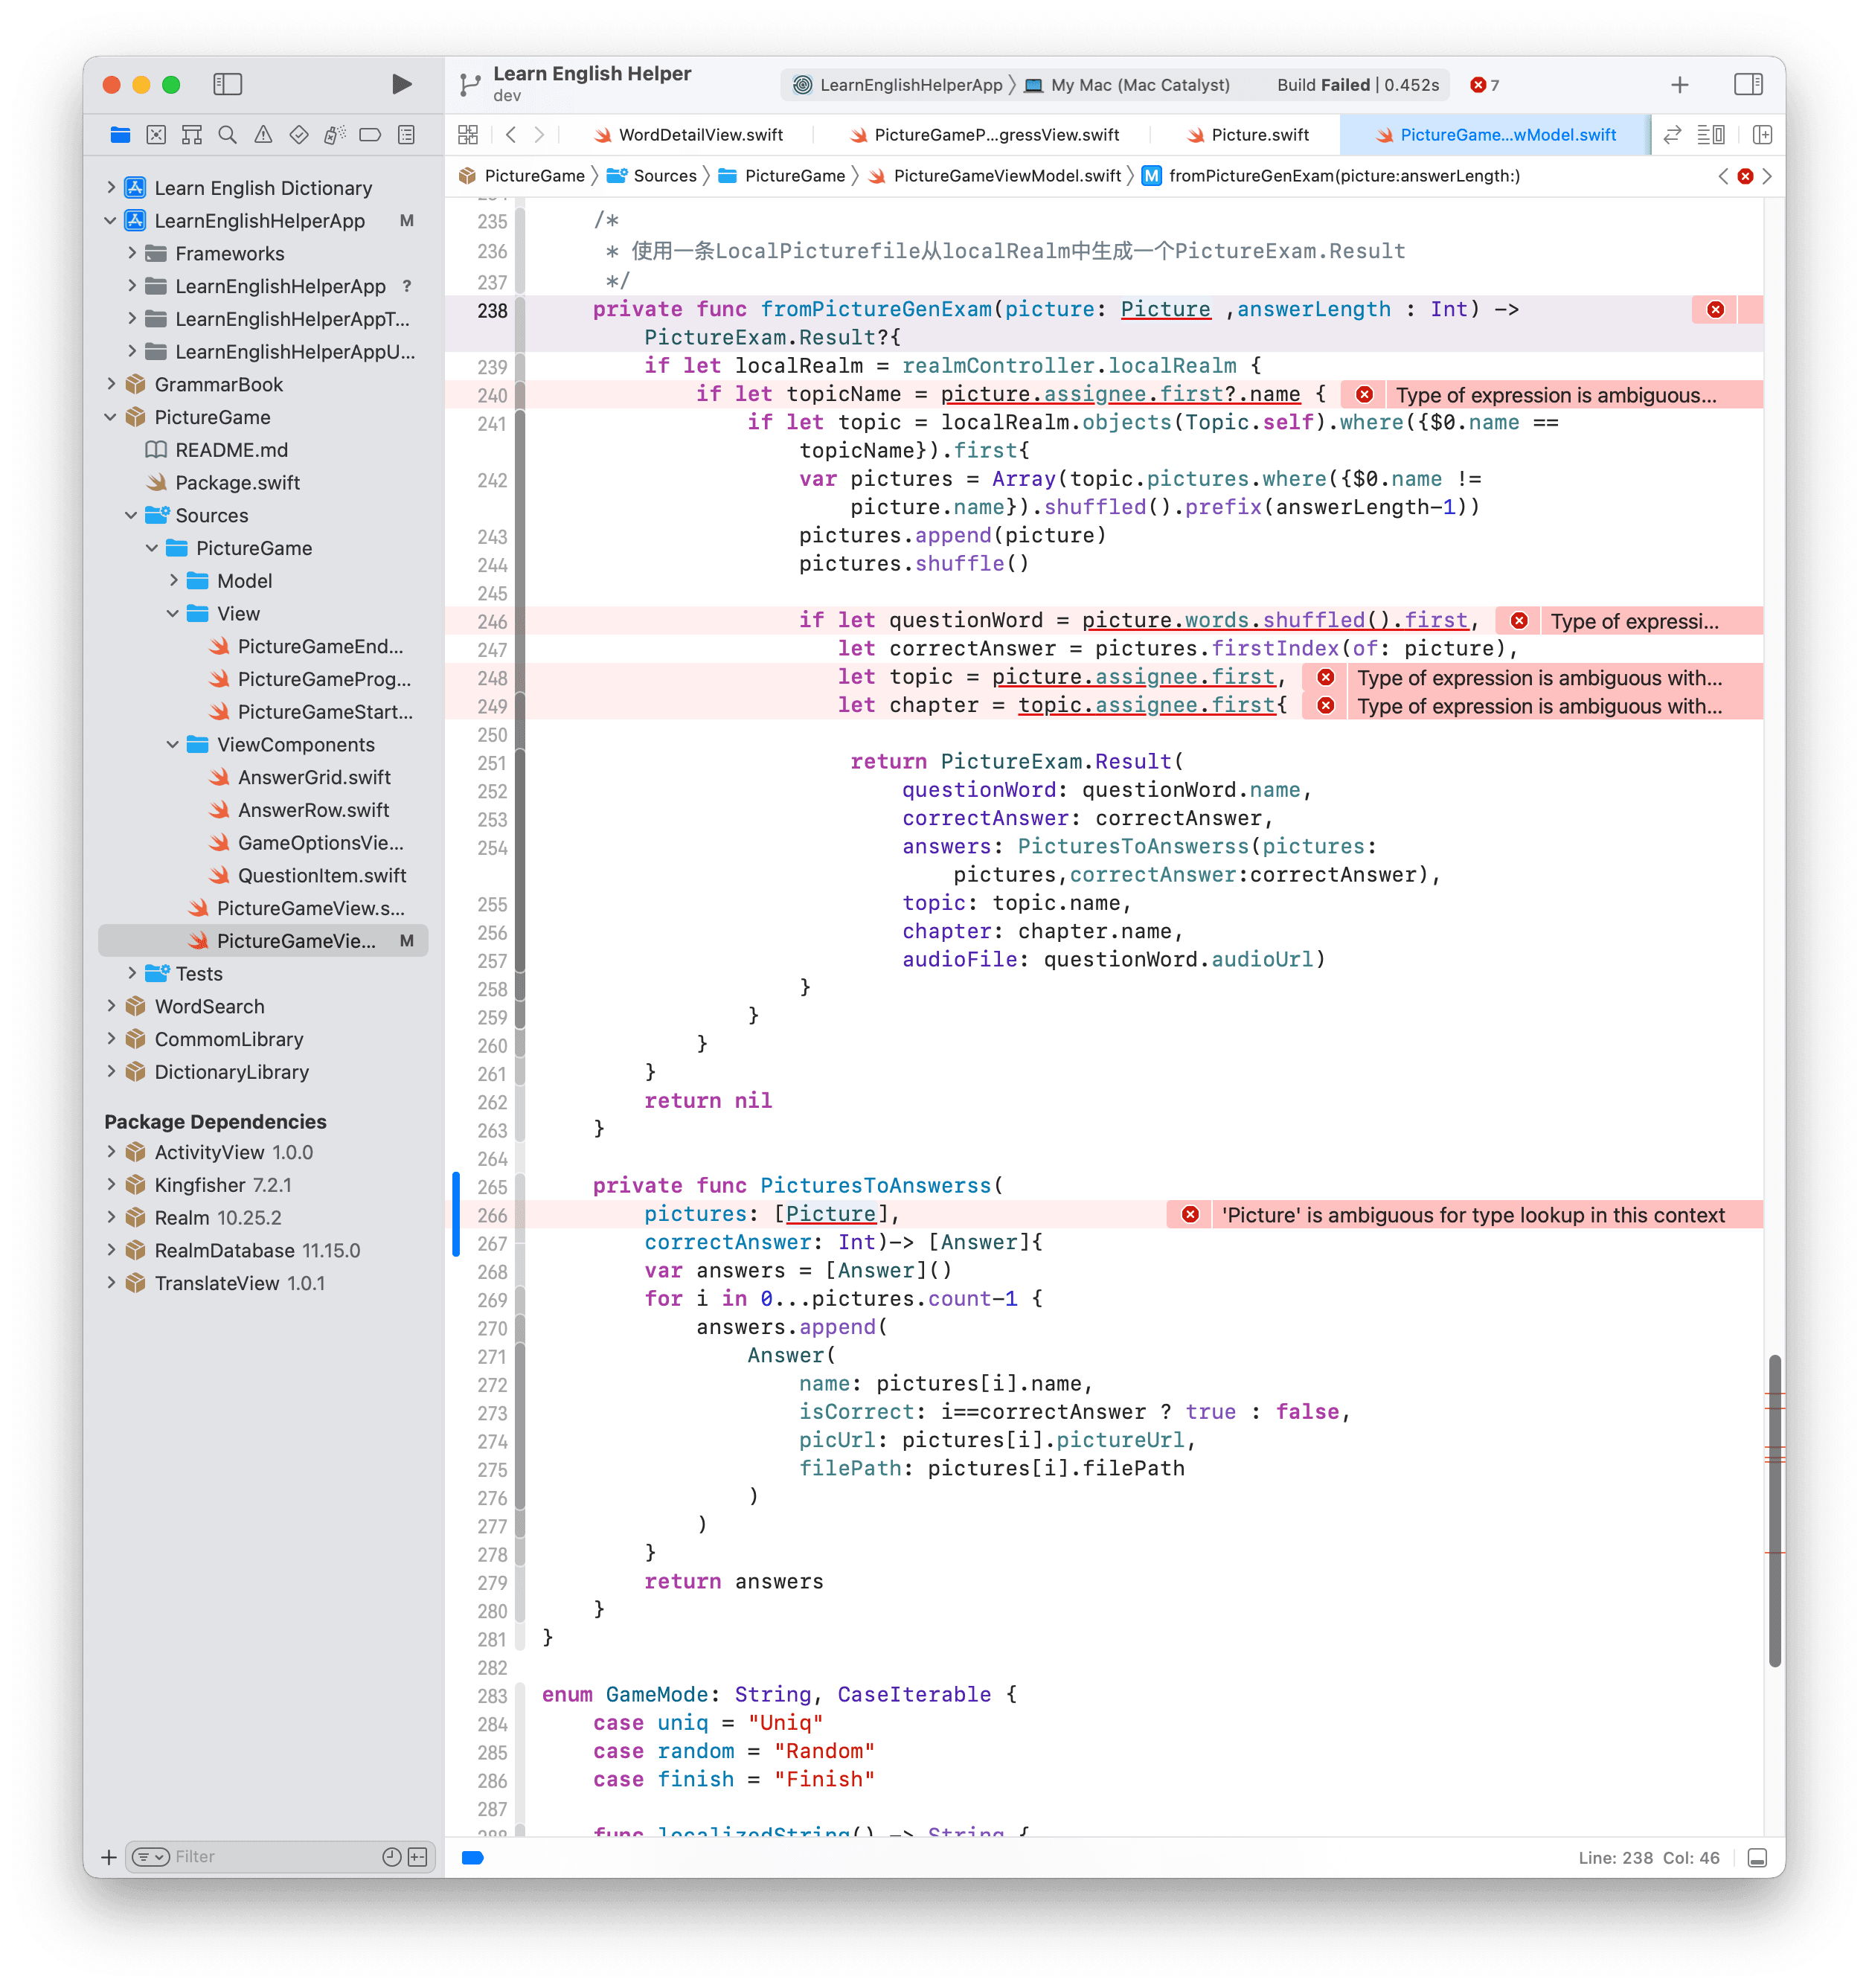Expand the Kingfisher 7.2.1 dependency
The width and height of the screenshot is (1869, 1988).
coord(111,1184)
